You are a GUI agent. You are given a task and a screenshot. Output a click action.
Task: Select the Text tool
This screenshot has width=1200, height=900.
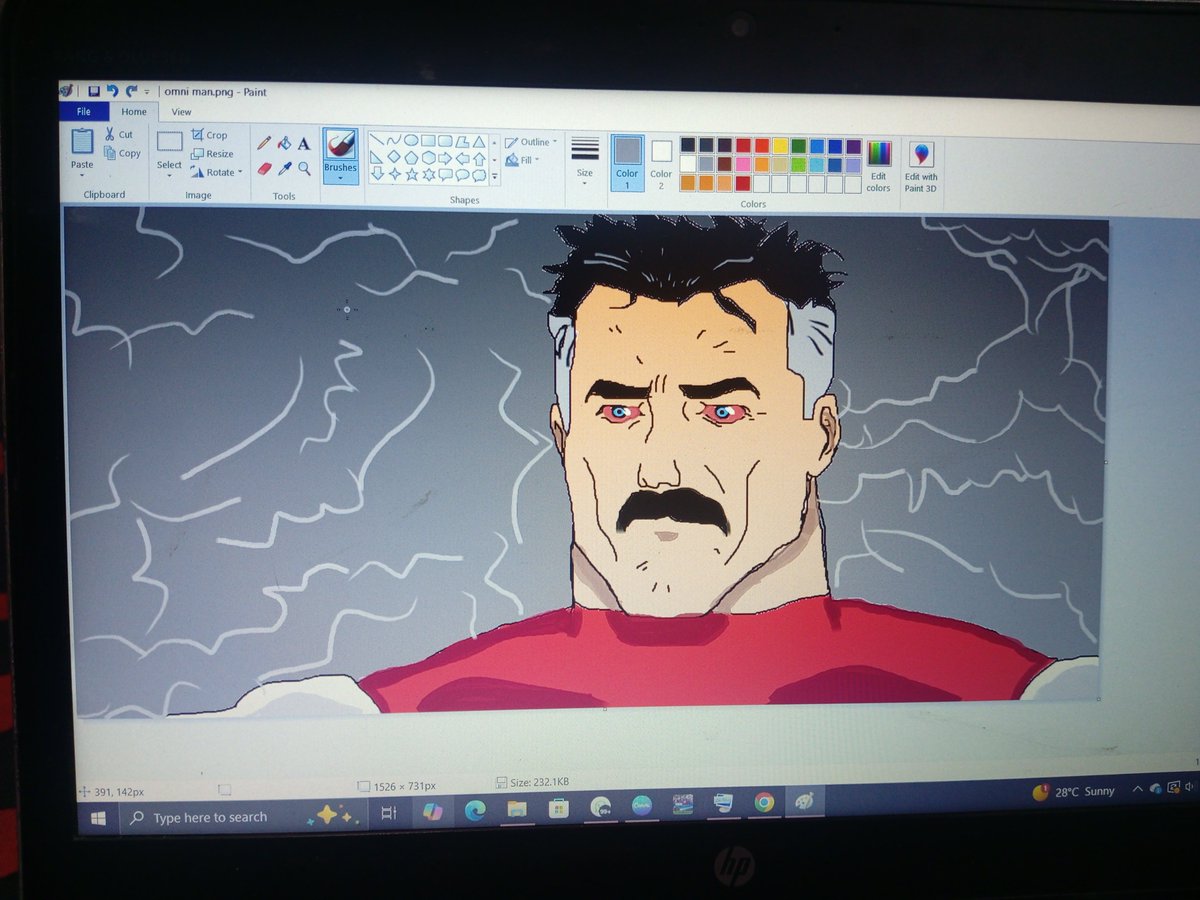(x=304, y=143)
